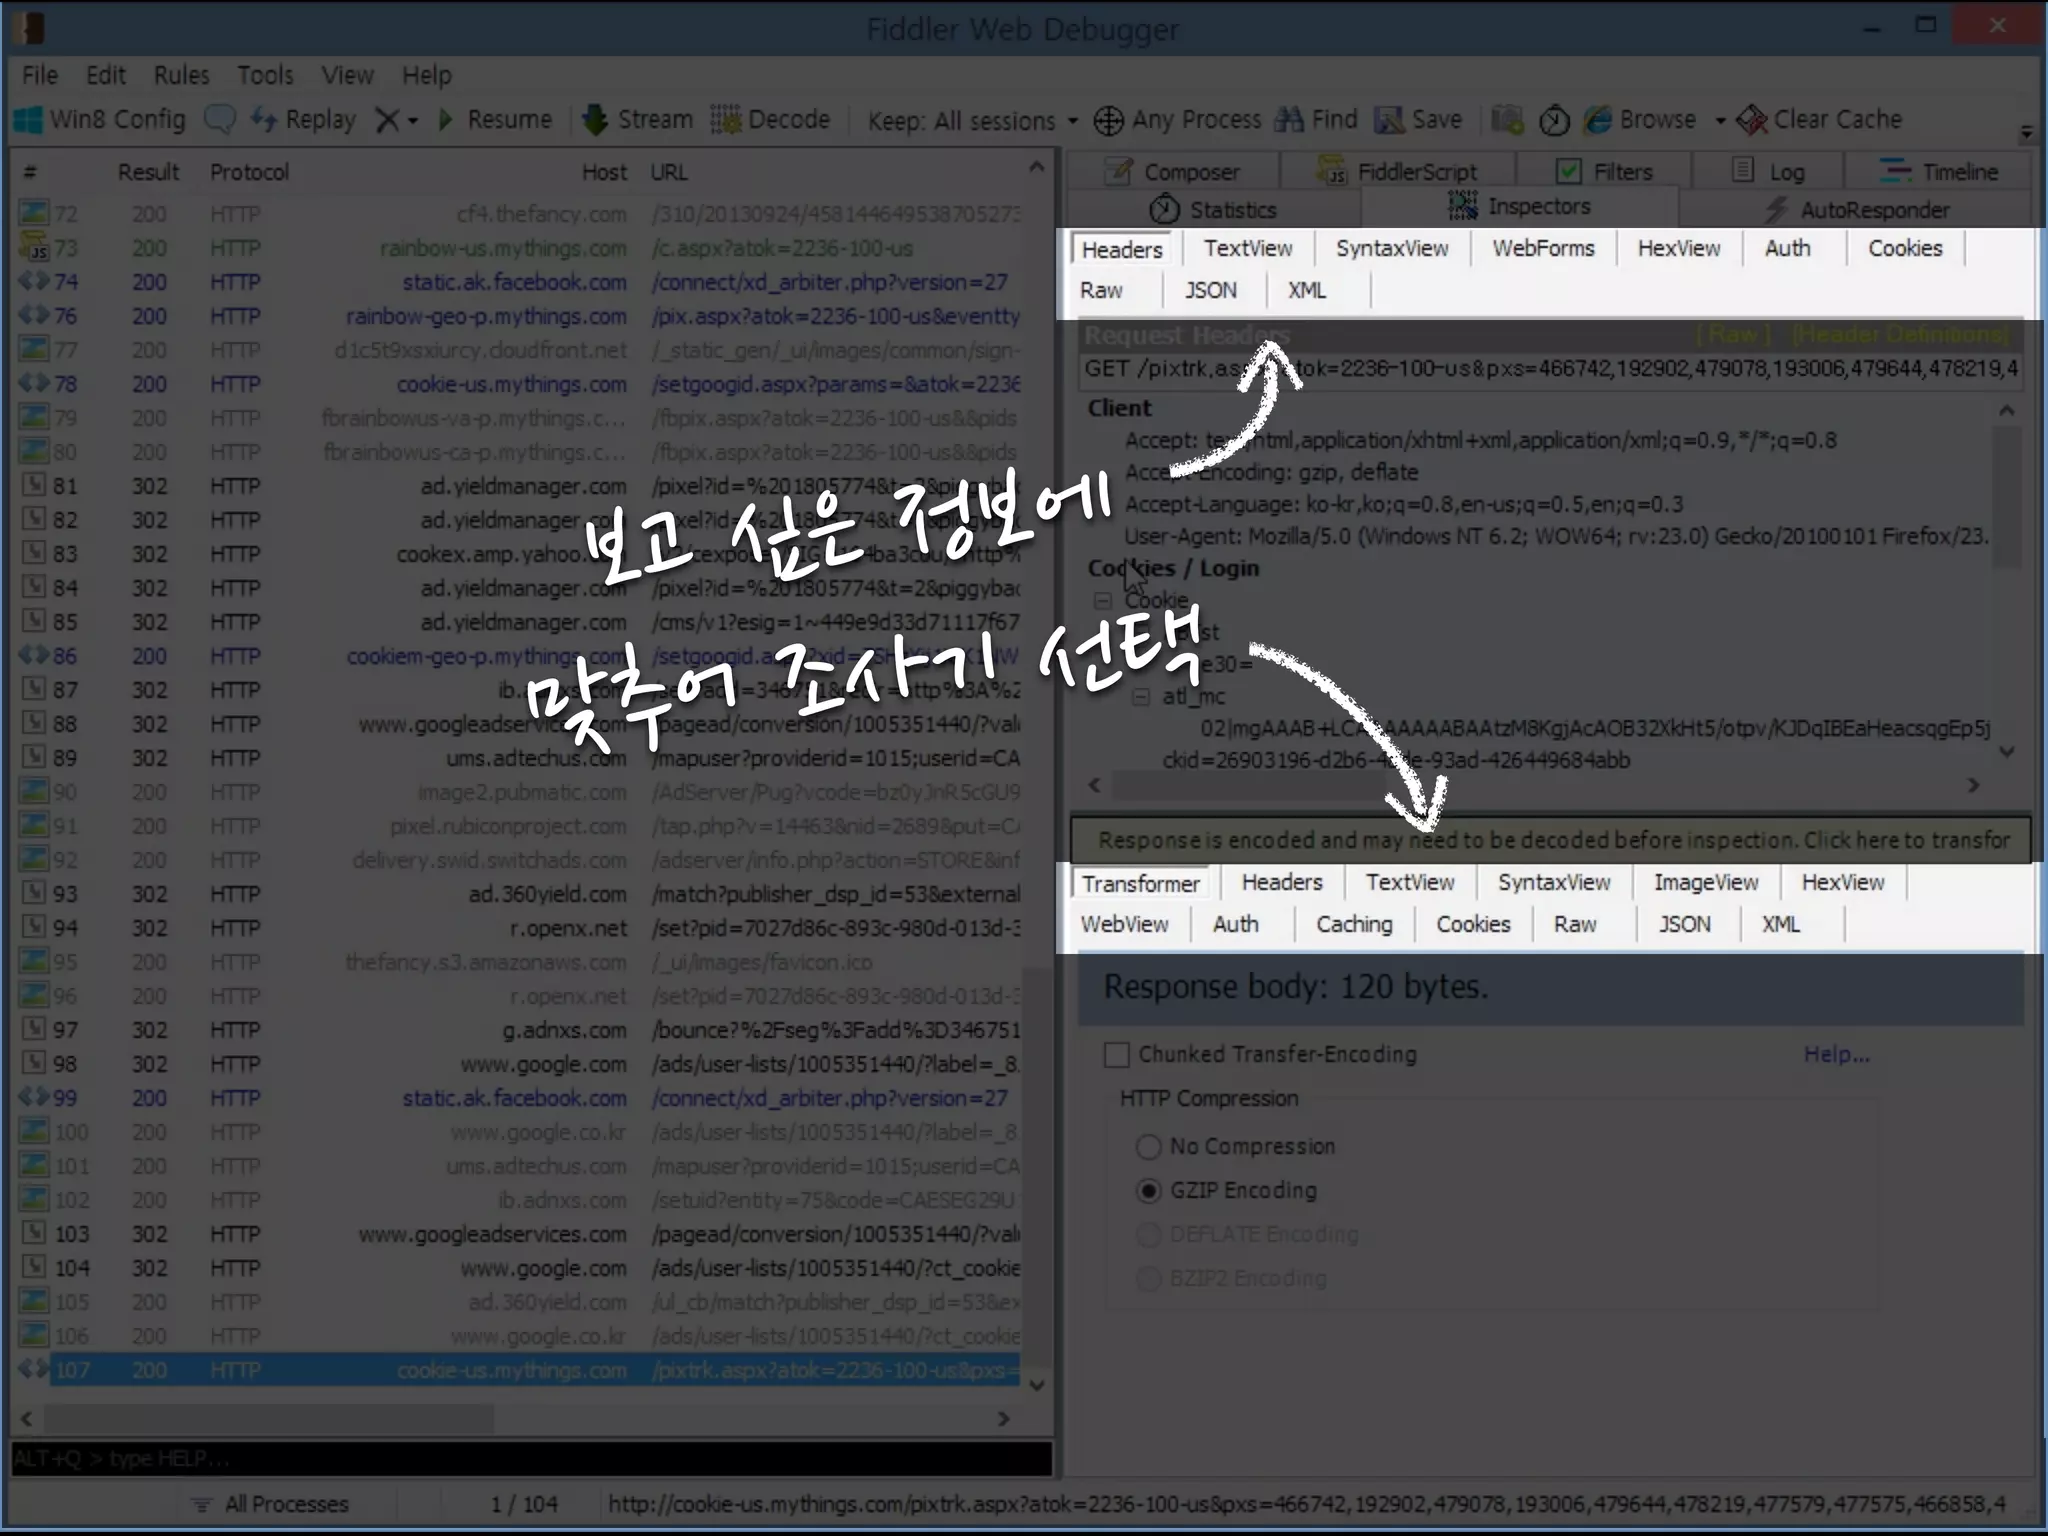Collapse the Cookie tree node
This screenshot has height=1536, width=2048.
(x=1102, y=601)
